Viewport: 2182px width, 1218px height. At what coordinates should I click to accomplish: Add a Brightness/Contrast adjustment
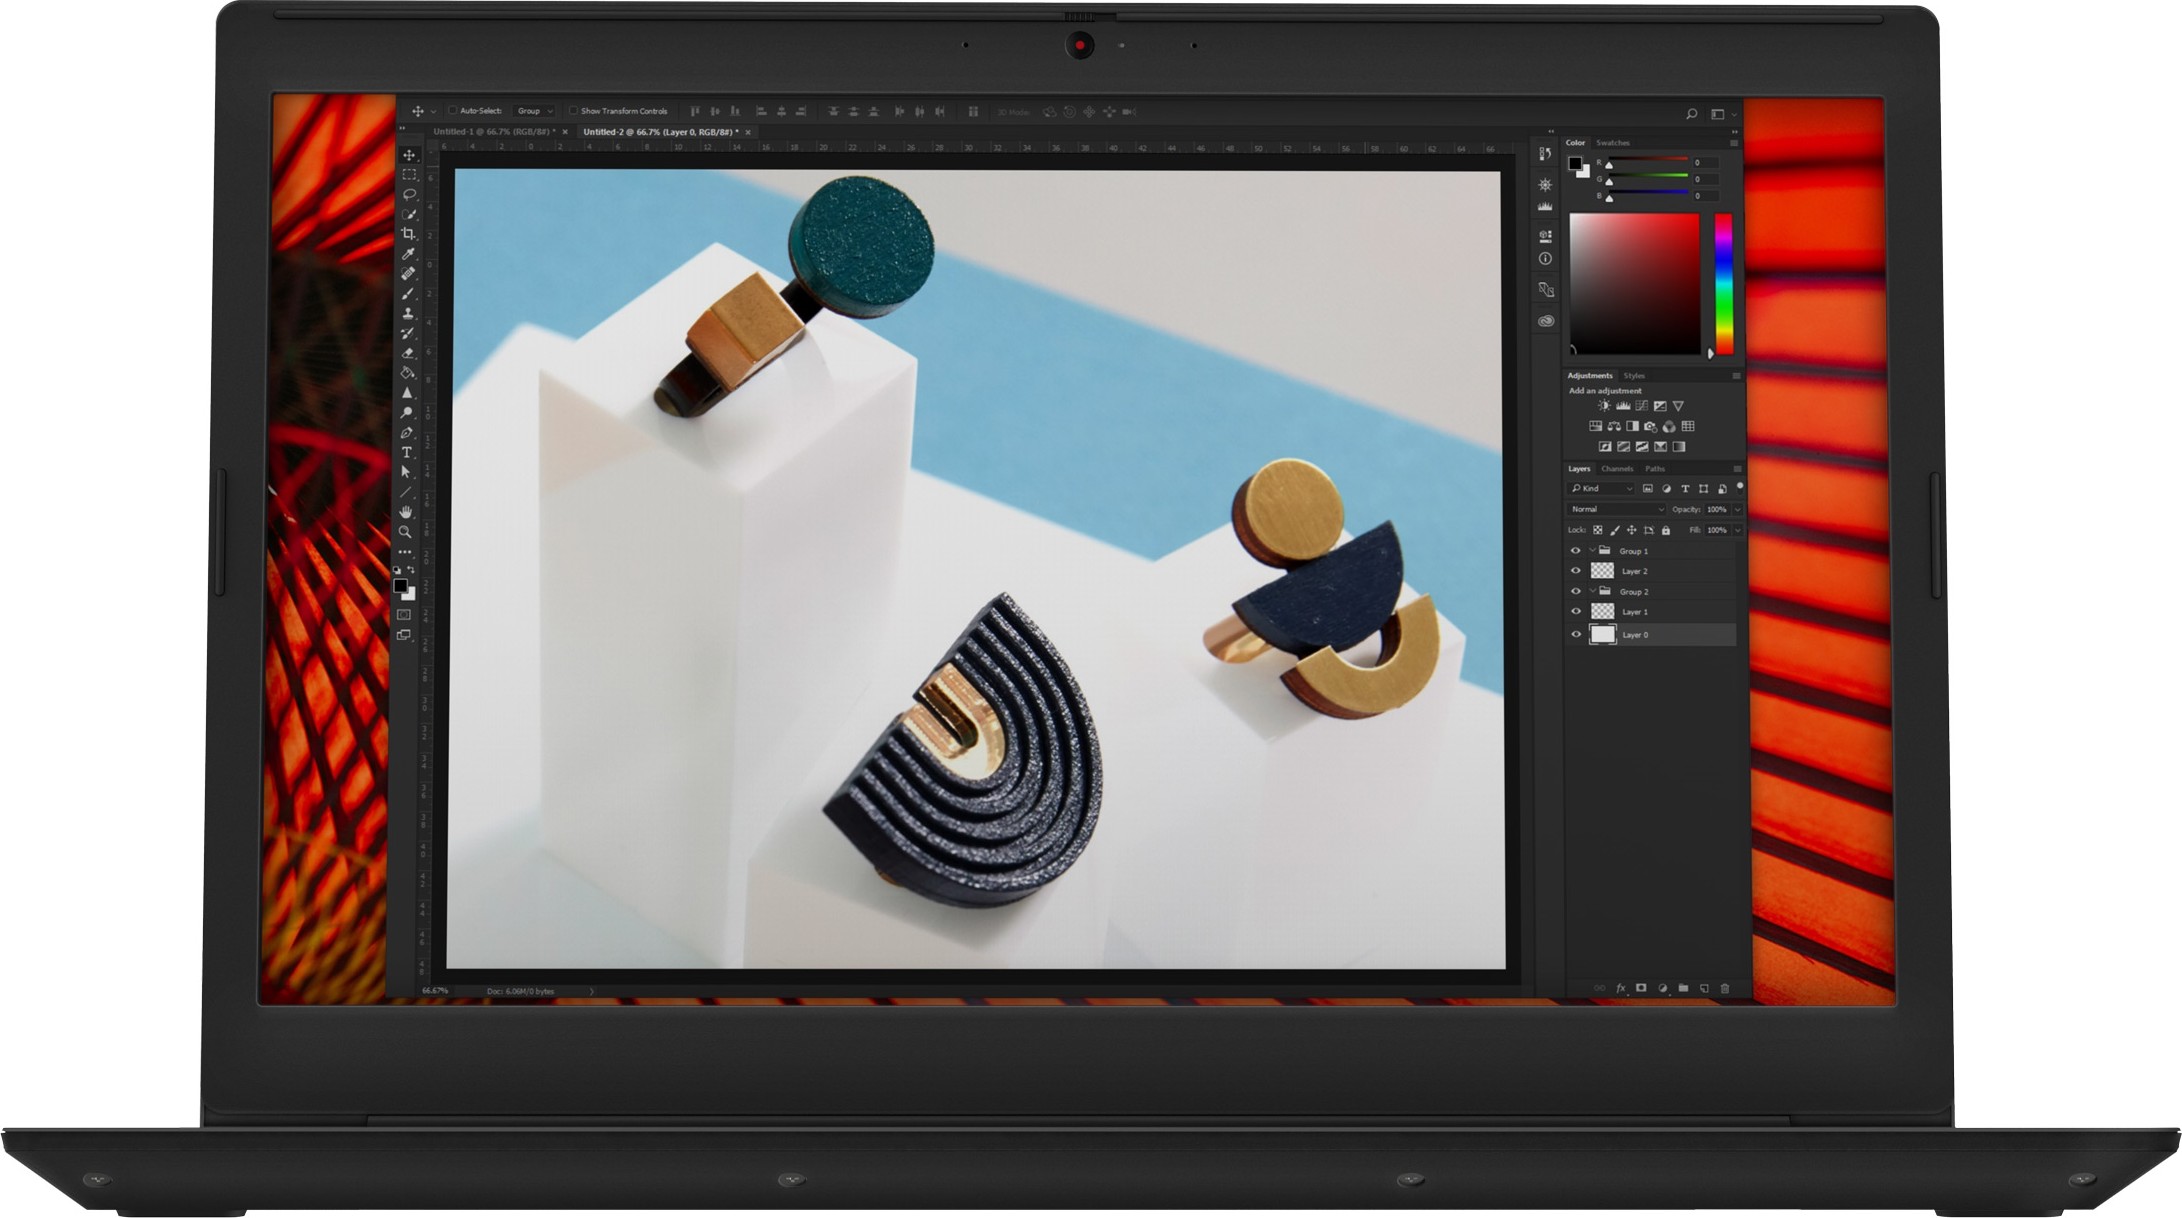pyautogui.click(x=1604, y=406)
